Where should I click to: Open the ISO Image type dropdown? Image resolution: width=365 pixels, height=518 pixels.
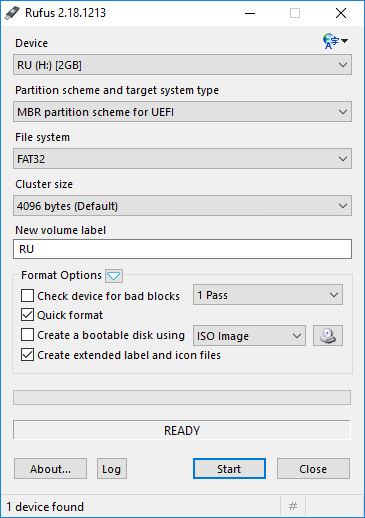249,335
